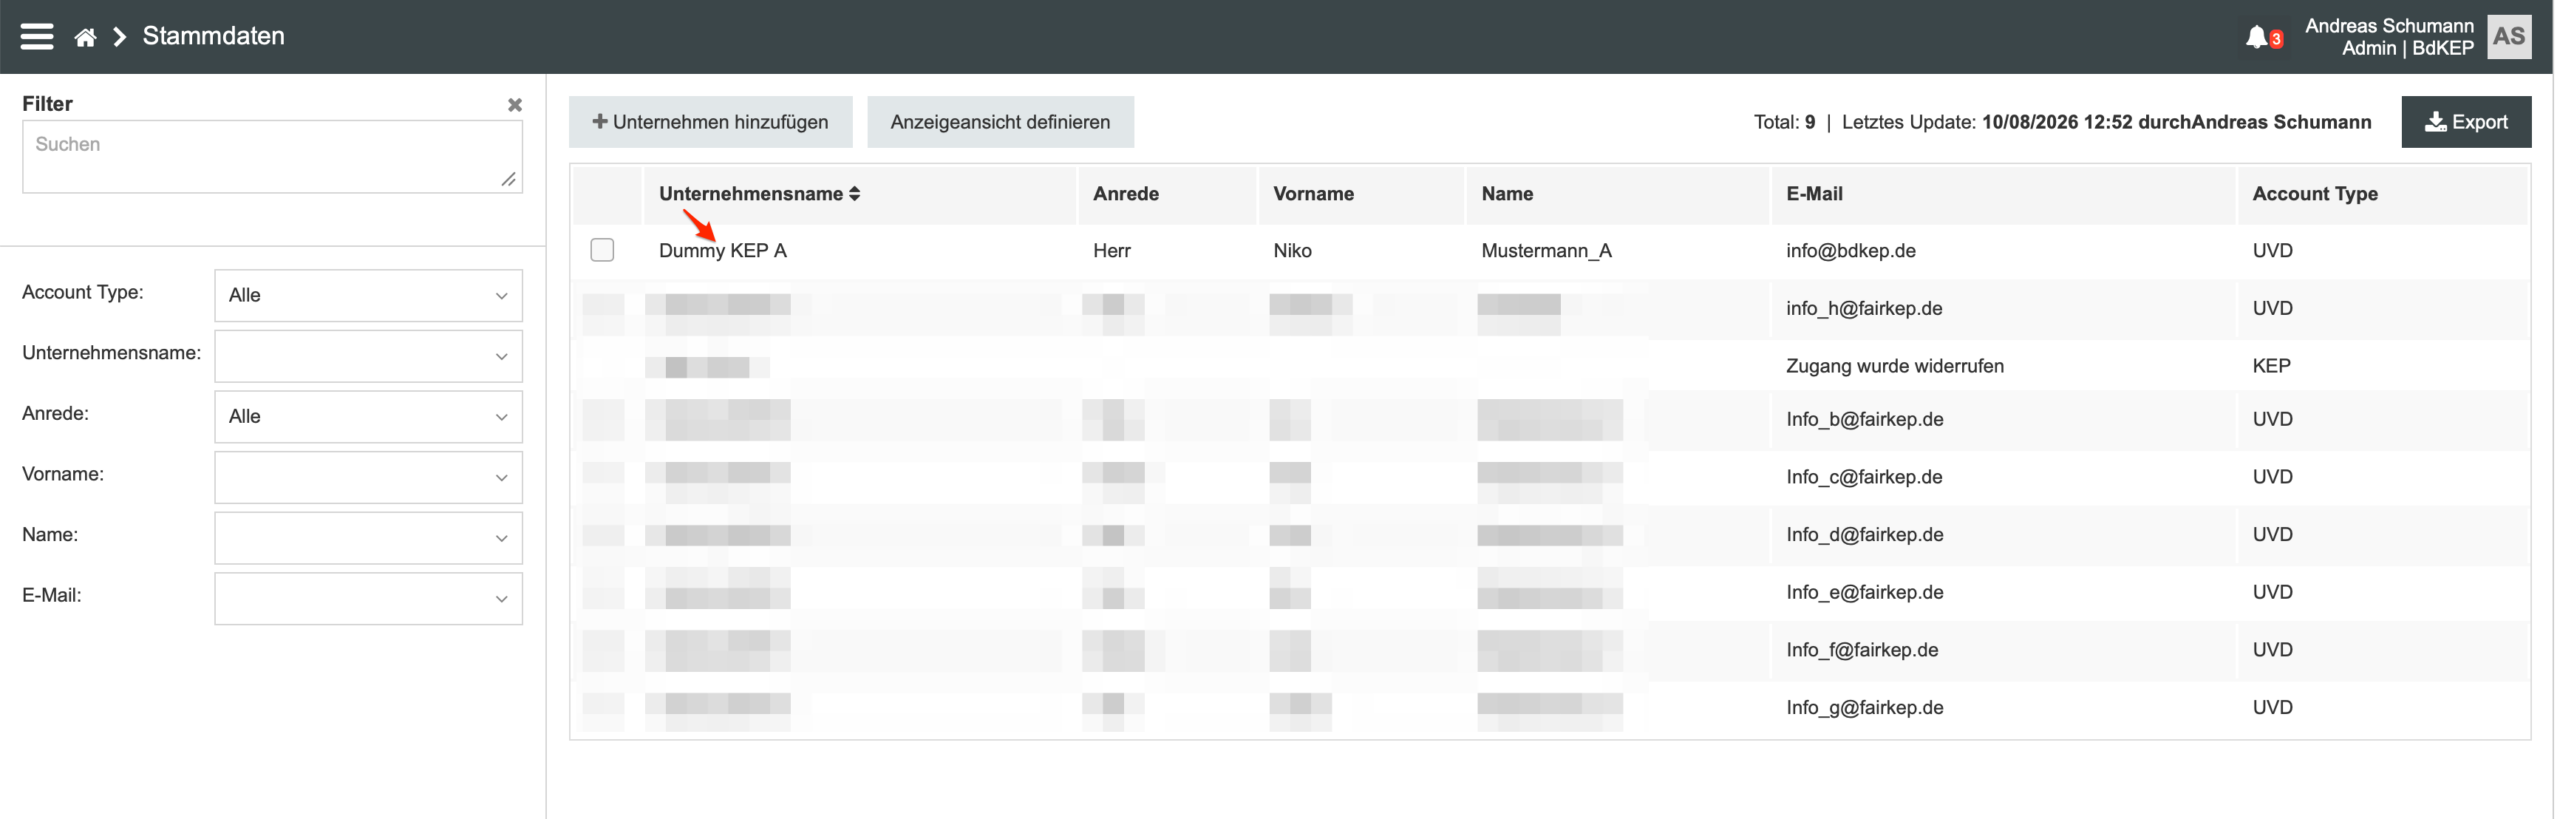Screen dimensions: 2560x819
Task: Close the Filter panel with X
Action: [514, 104]
